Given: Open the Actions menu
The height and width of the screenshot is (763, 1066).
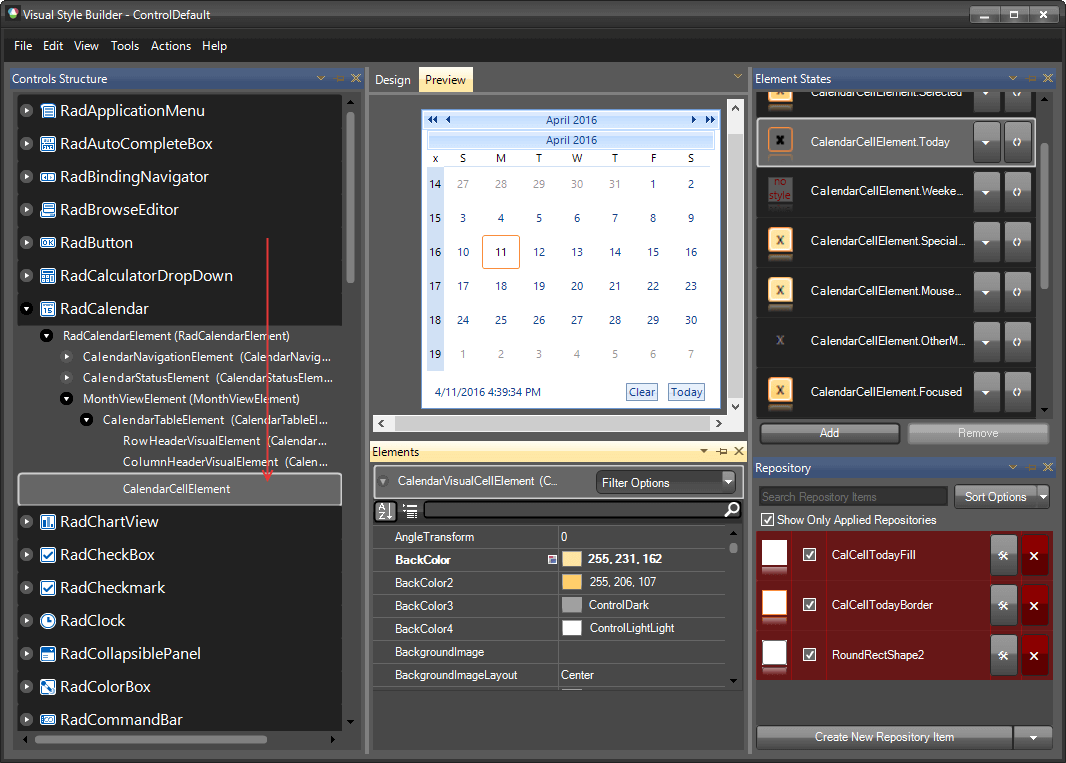Looking at the screenshot, I should [170, 46].
